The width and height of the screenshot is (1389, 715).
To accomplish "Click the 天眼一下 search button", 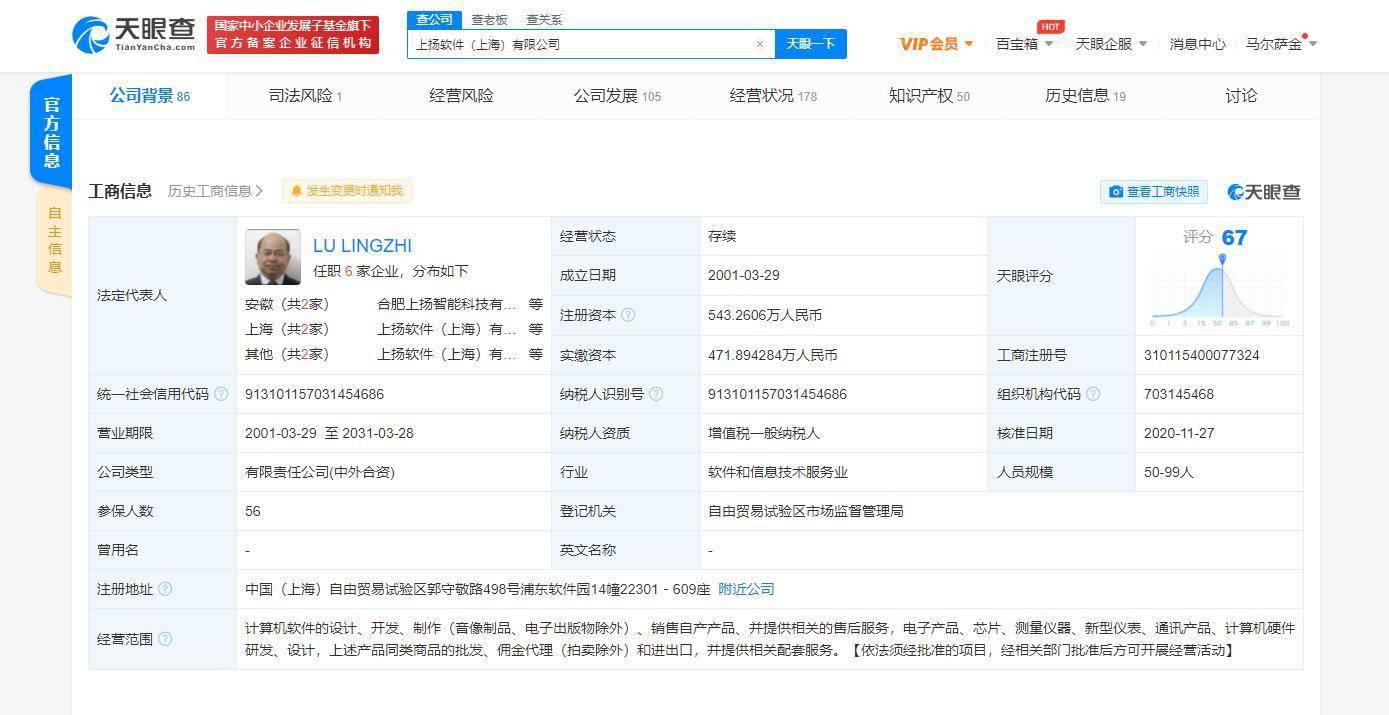I will coord(811,44).
